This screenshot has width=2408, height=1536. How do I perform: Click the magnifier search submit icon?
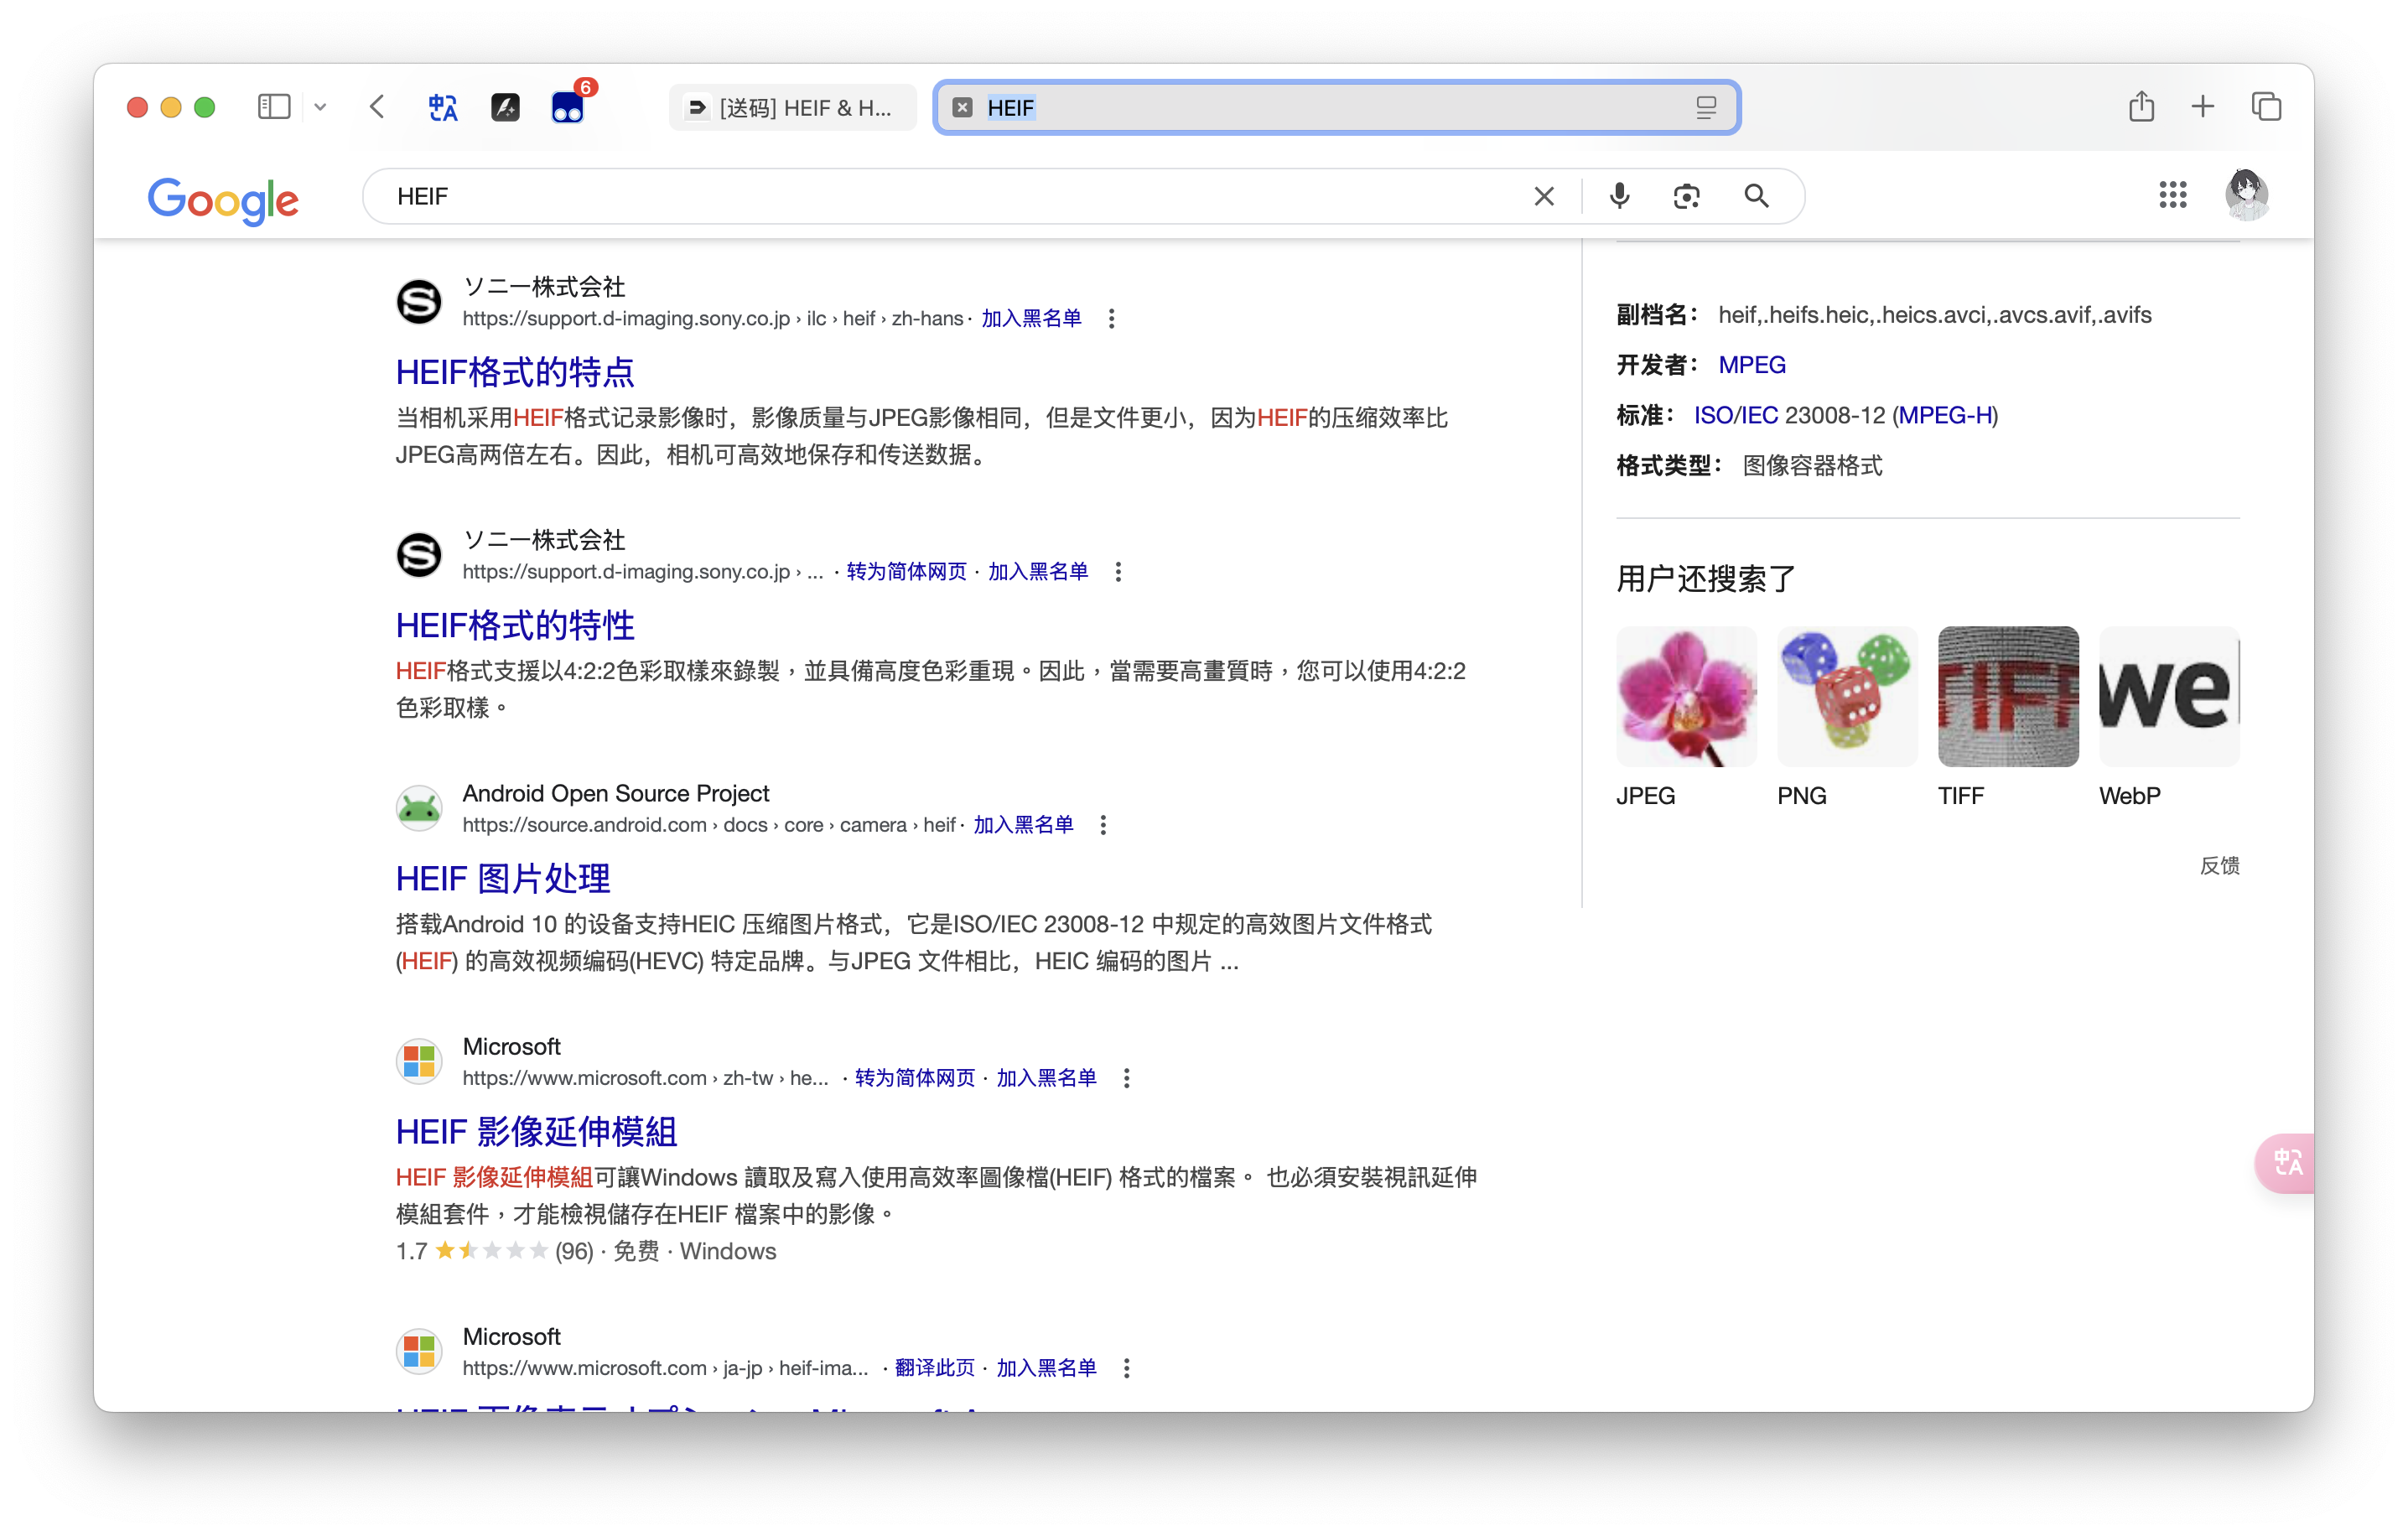[x=1756, y=196]
